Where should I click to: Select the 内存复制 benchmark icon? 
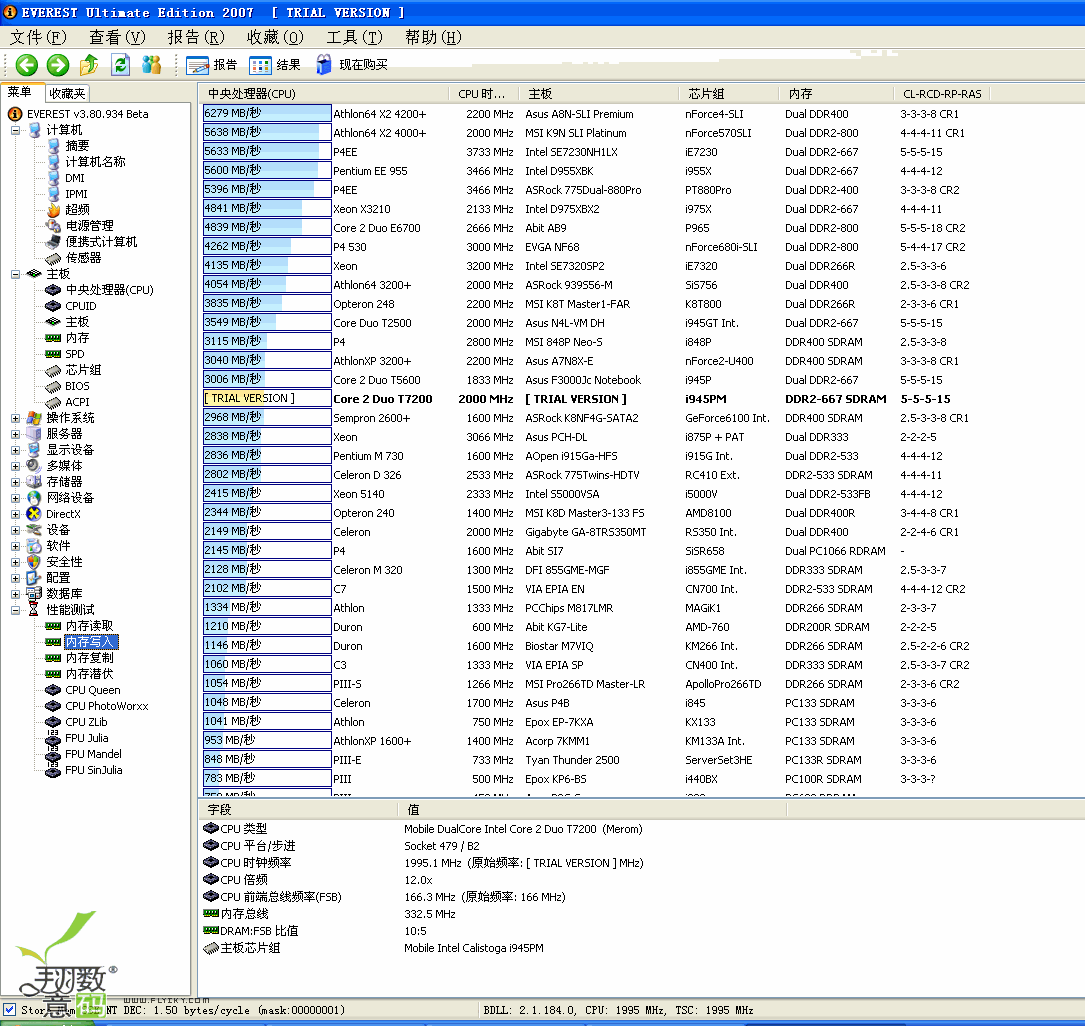click(53, 658)
